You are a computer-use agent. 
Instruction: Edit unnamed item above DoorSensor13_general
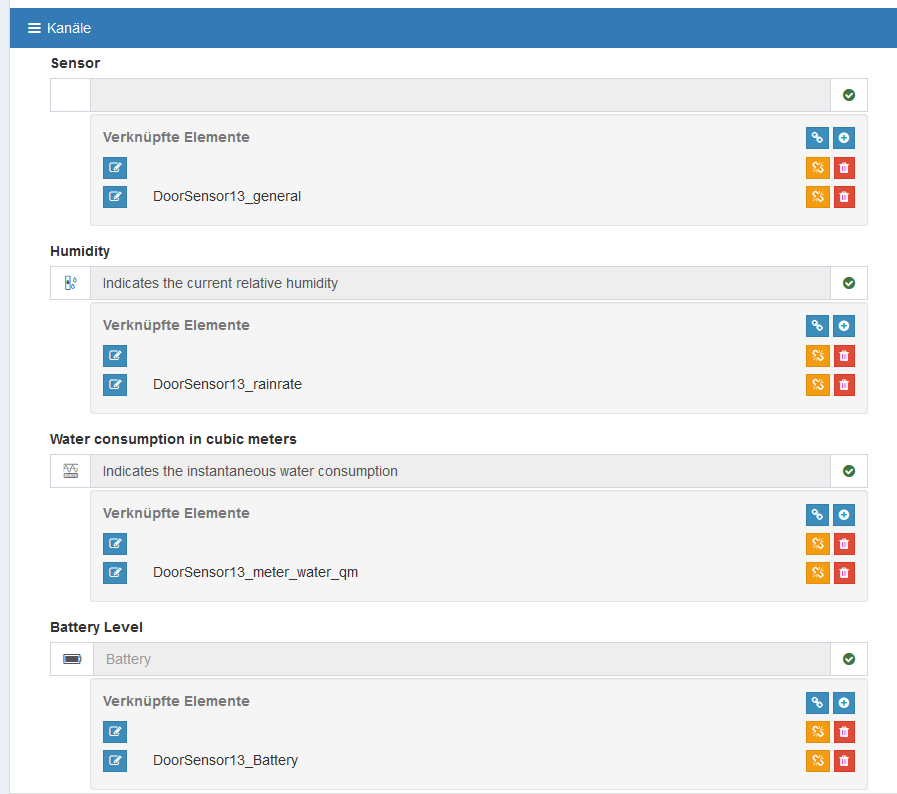point(115,168)
